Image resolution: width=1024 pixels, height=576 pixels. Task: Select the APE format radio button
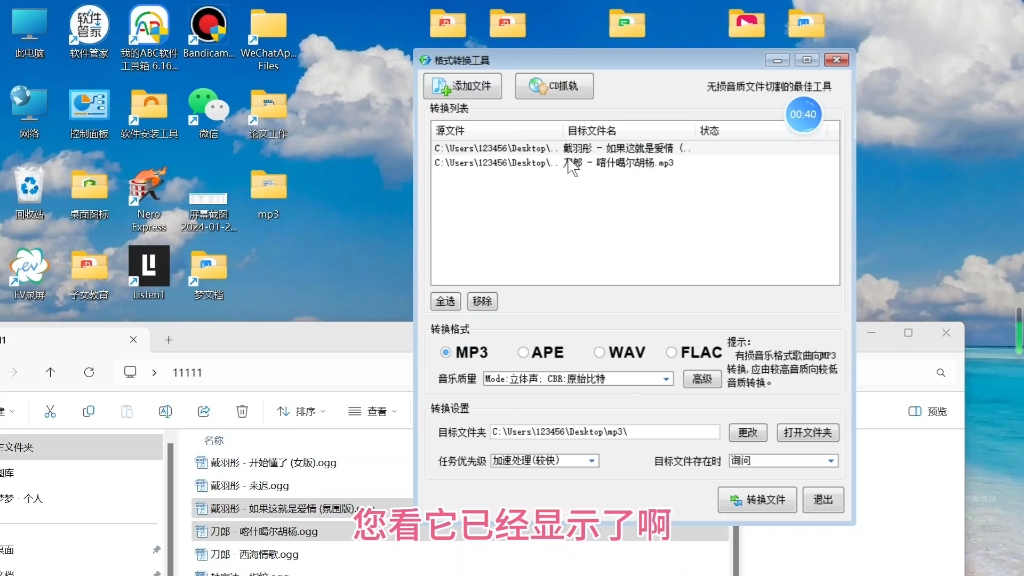pos(523,353)
